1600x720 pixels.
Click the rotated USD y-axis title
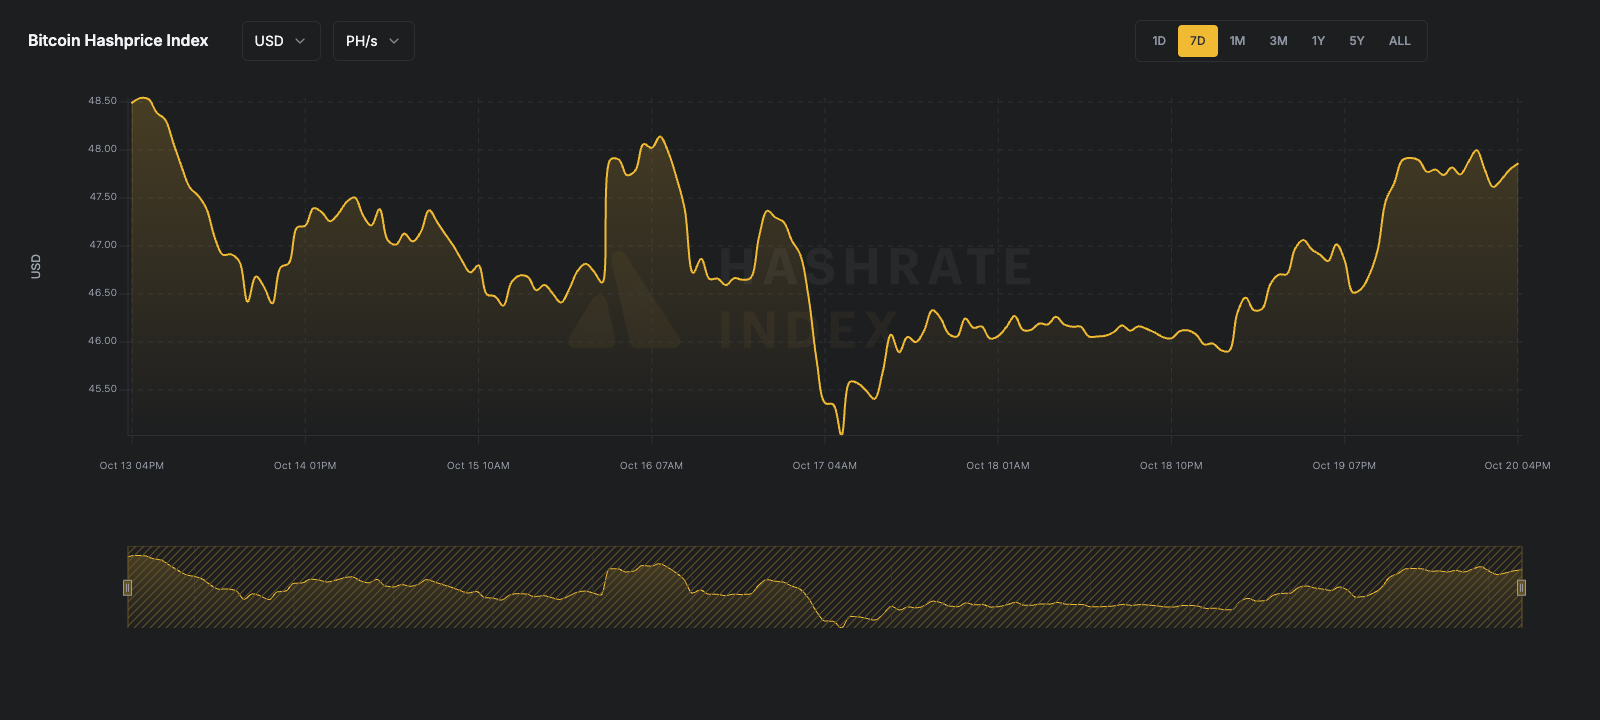[x=36, y=266]
